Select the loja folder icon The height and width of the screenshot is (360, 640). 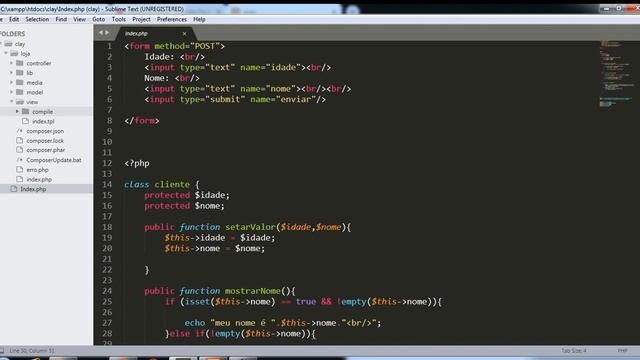(14, 53)
